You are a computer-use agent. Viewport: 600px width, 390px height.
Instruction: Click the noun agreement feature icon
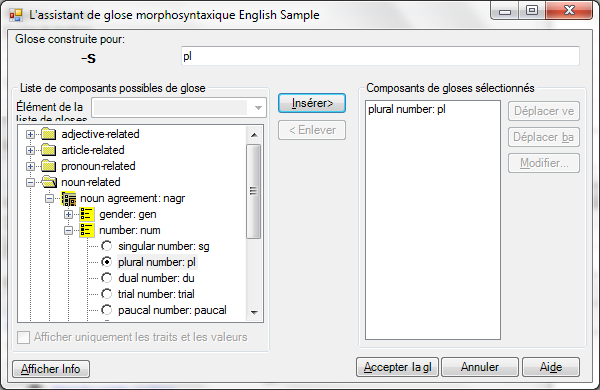pos(68,198)
